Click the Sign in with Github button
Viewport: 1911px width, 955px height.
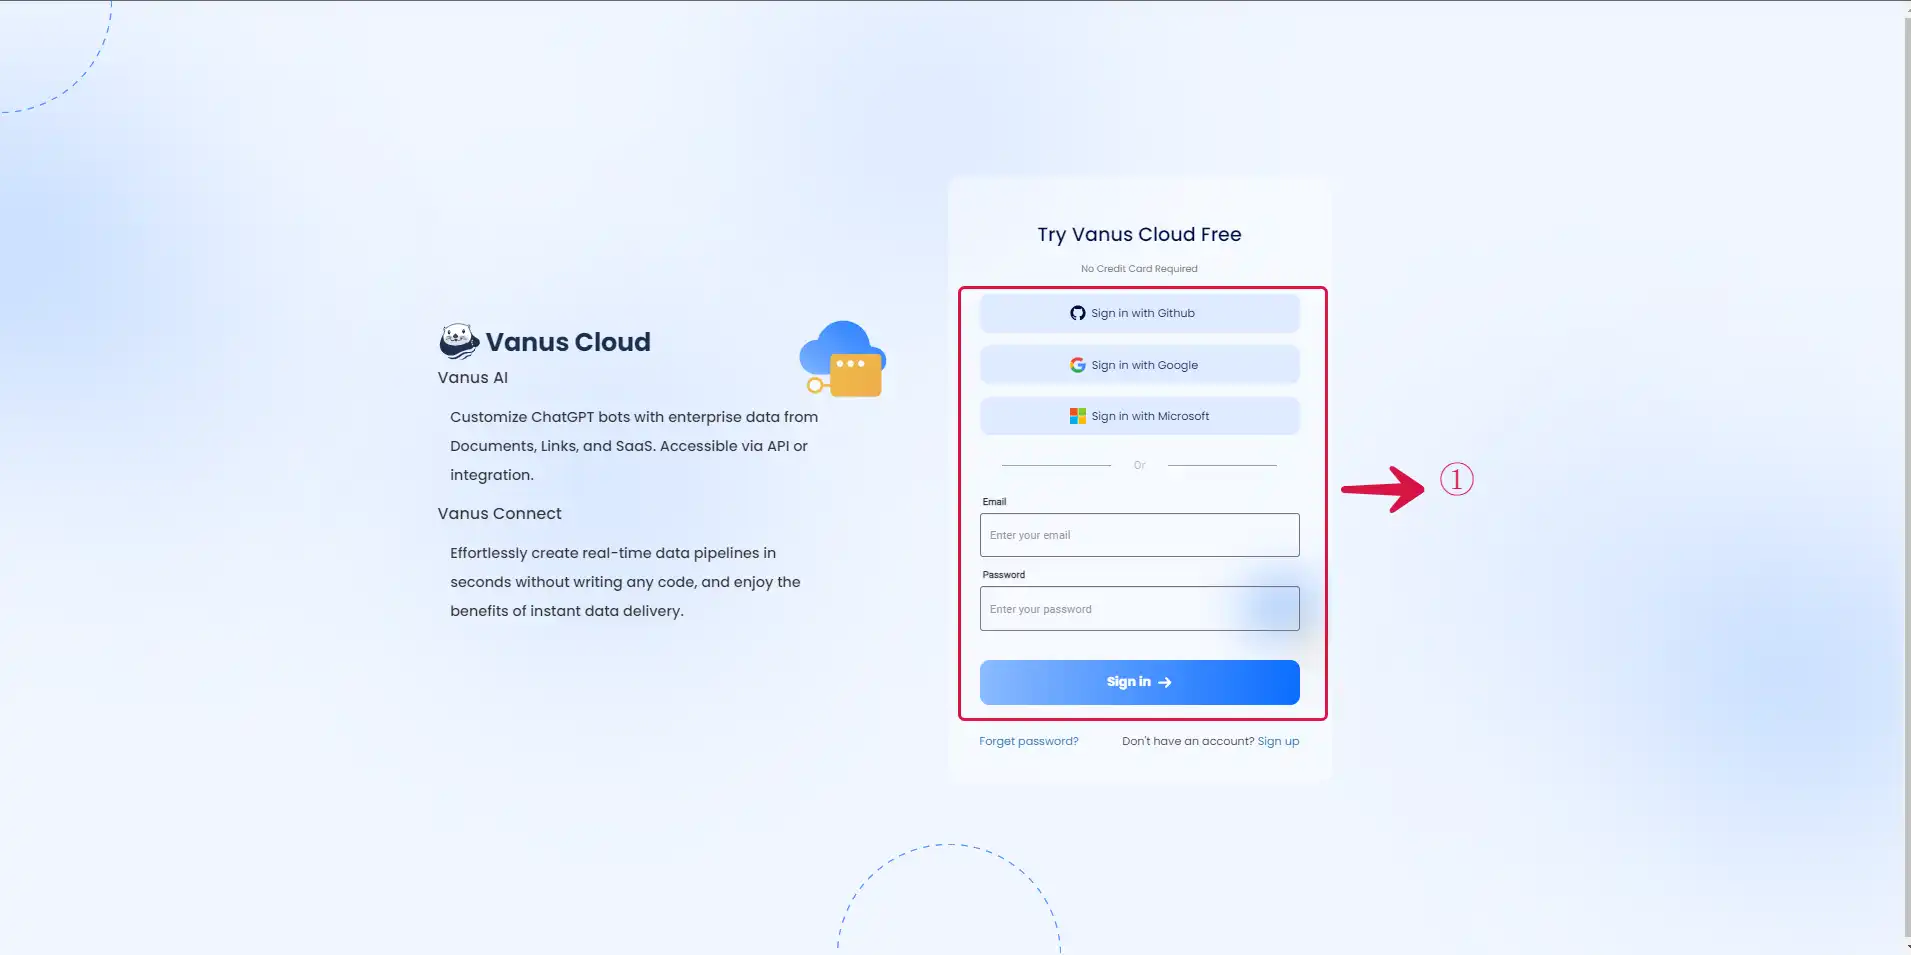point(1139,313)
